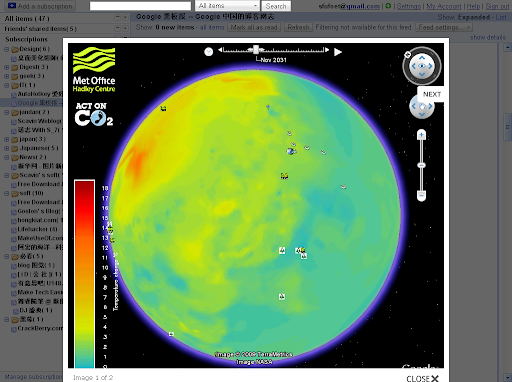Click the Search button in Reader
512x382 pixels.
pos(276,6)
